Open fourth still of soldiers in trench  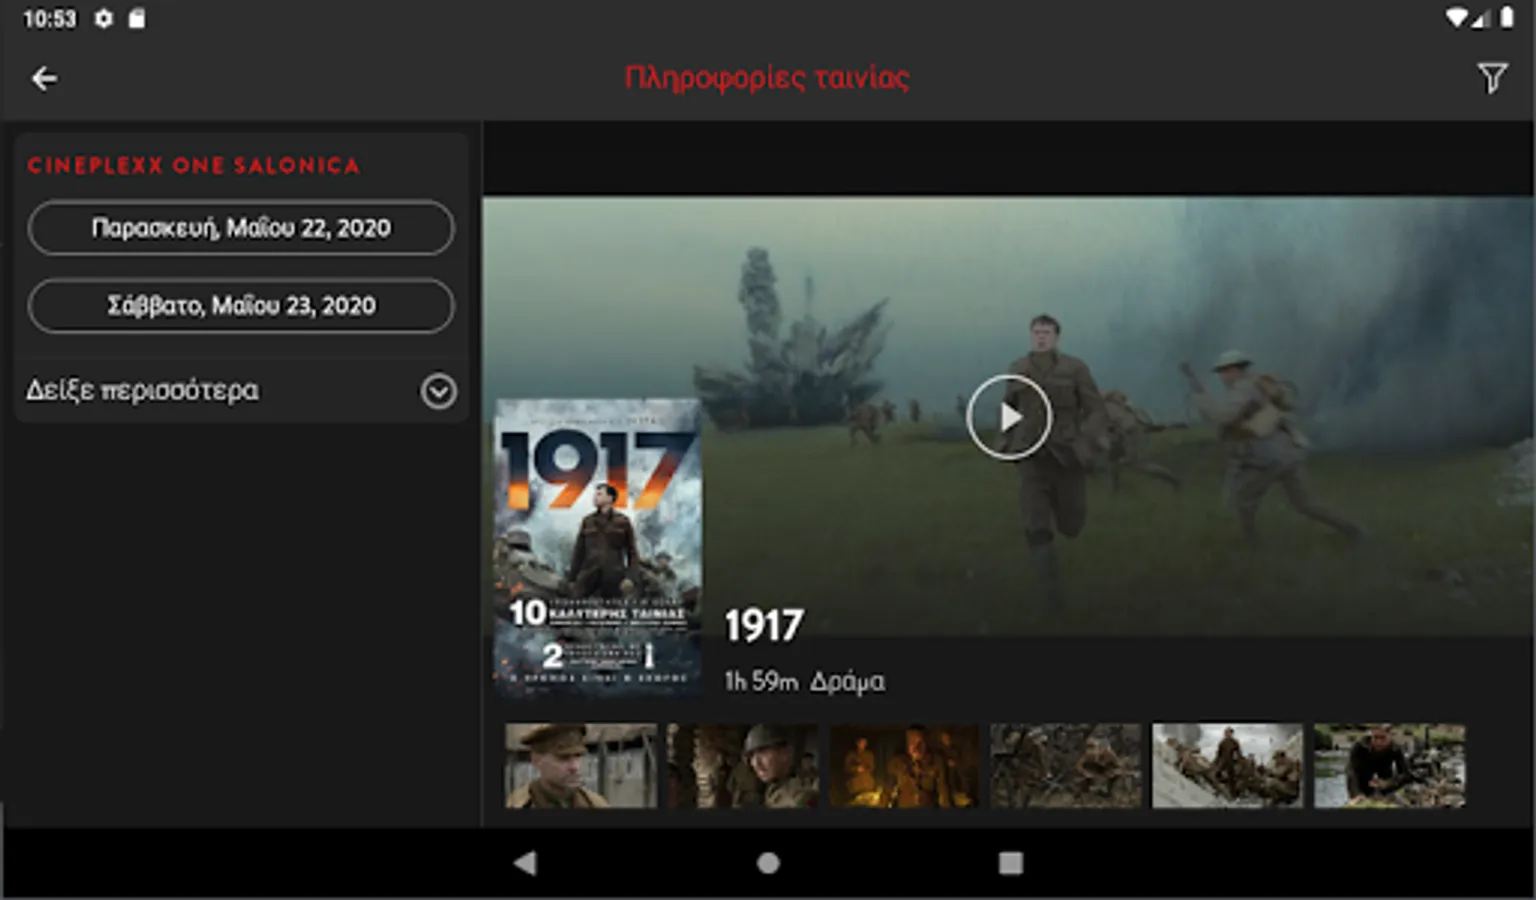pyautogui.click(x=1066, y=766)
